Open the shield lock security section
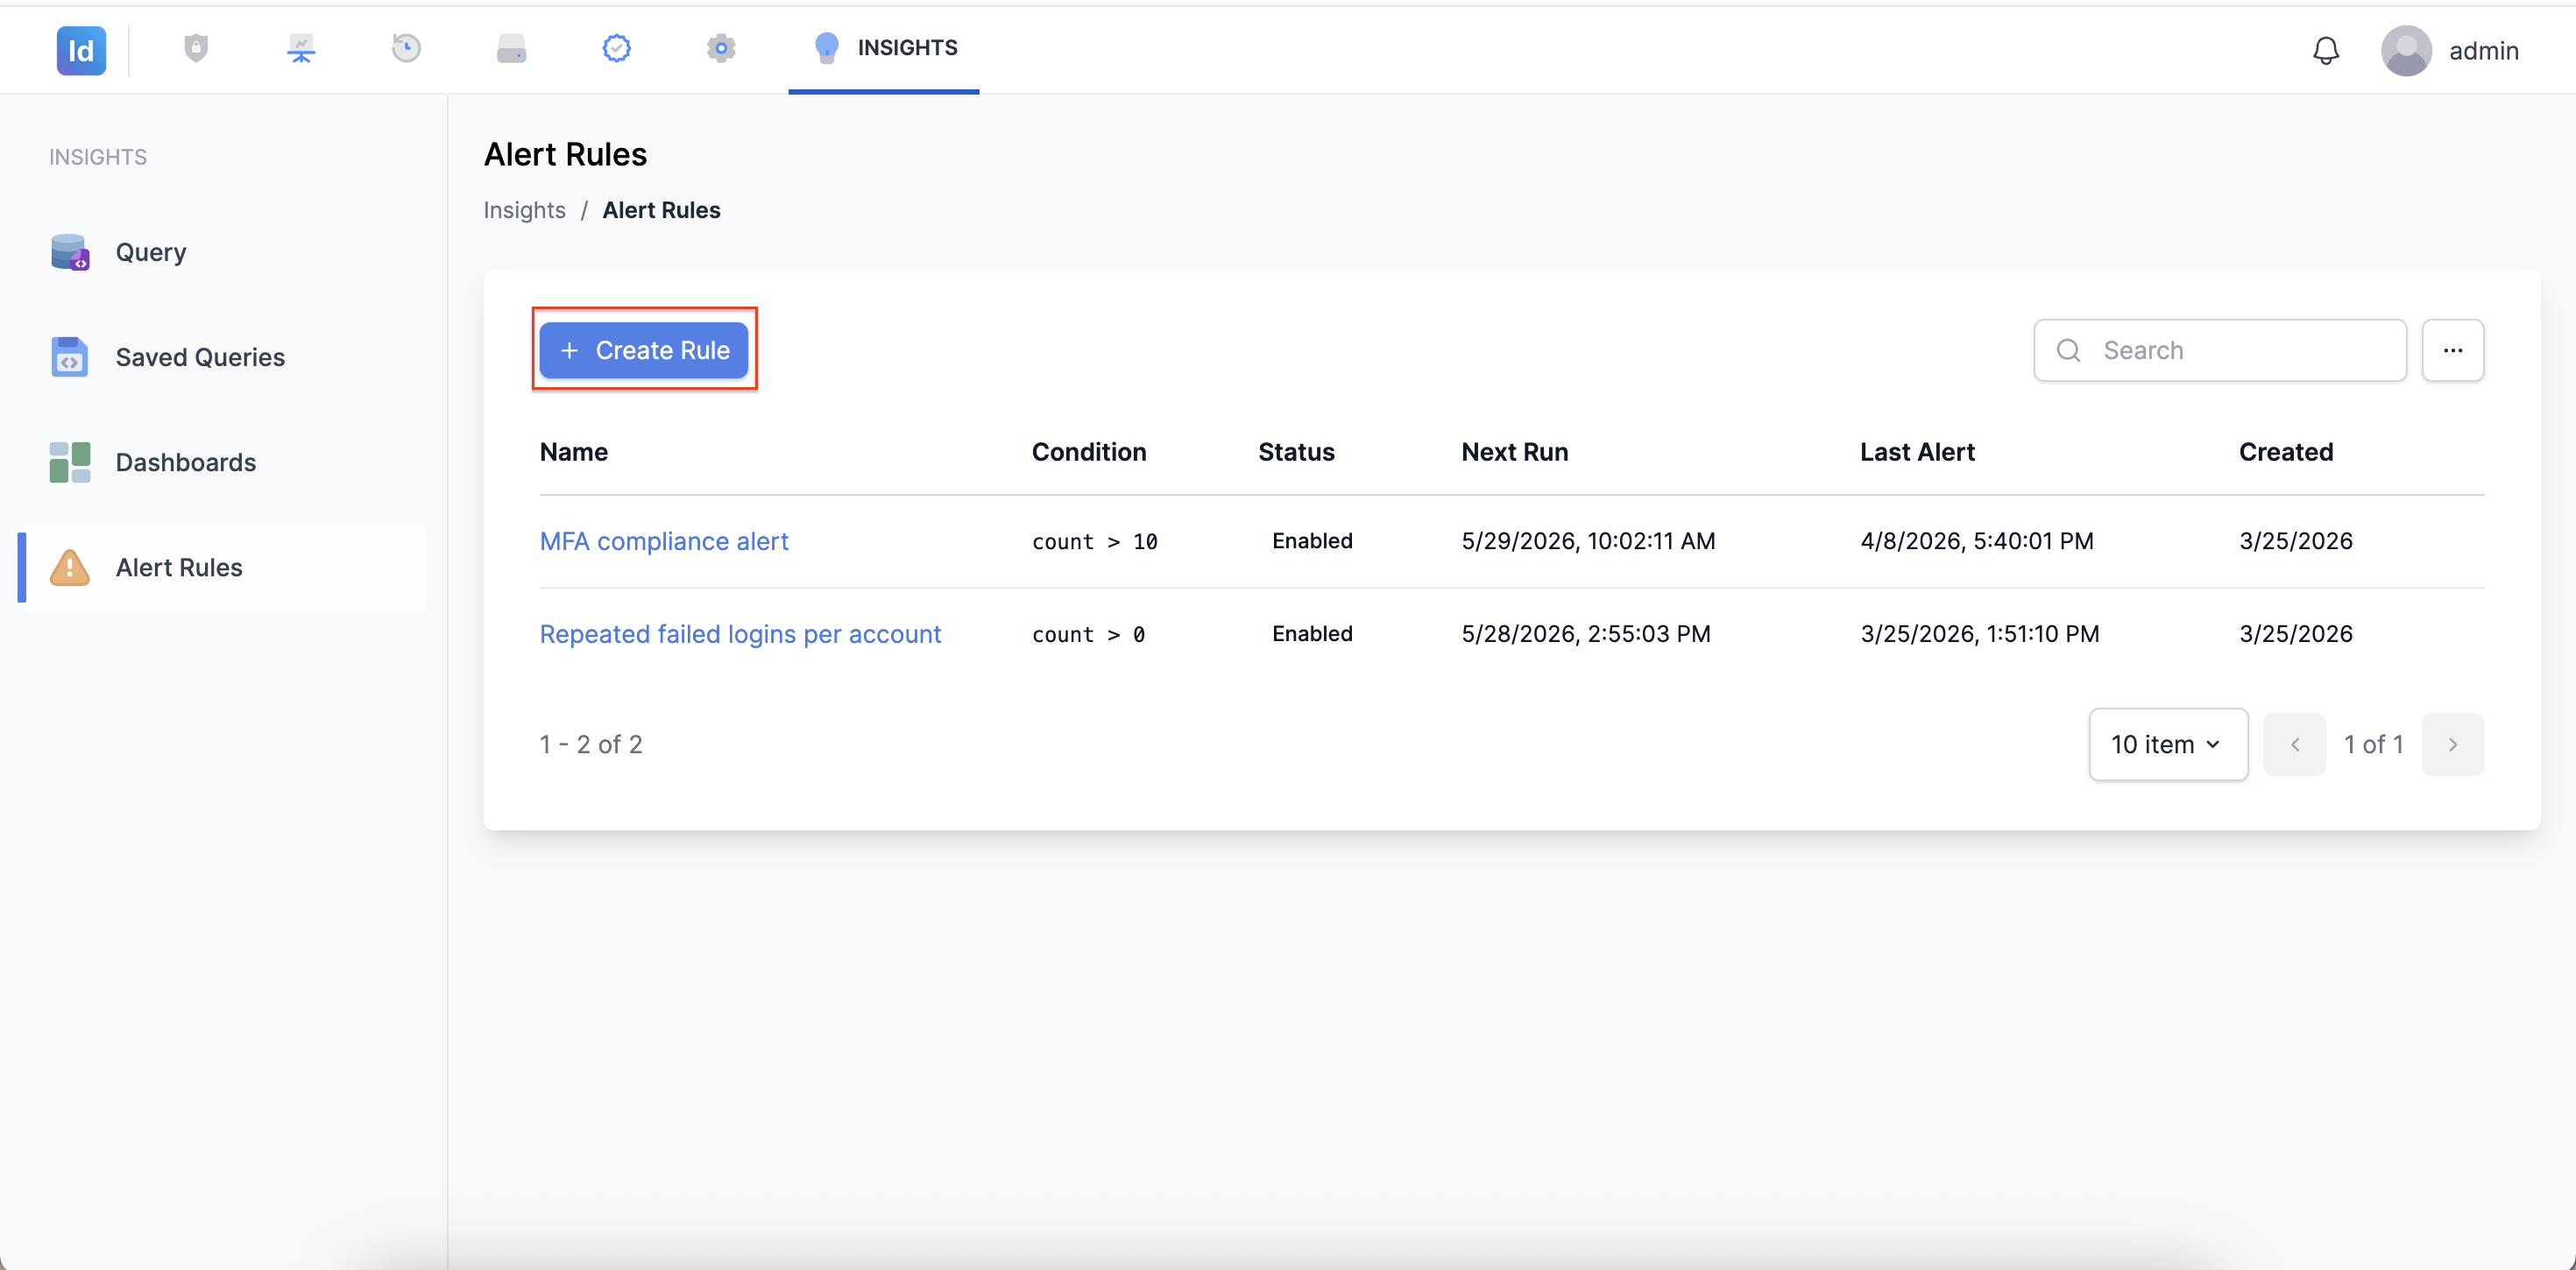The height and width of the screenshot is (1270, 2576). [x=196, y=48]
